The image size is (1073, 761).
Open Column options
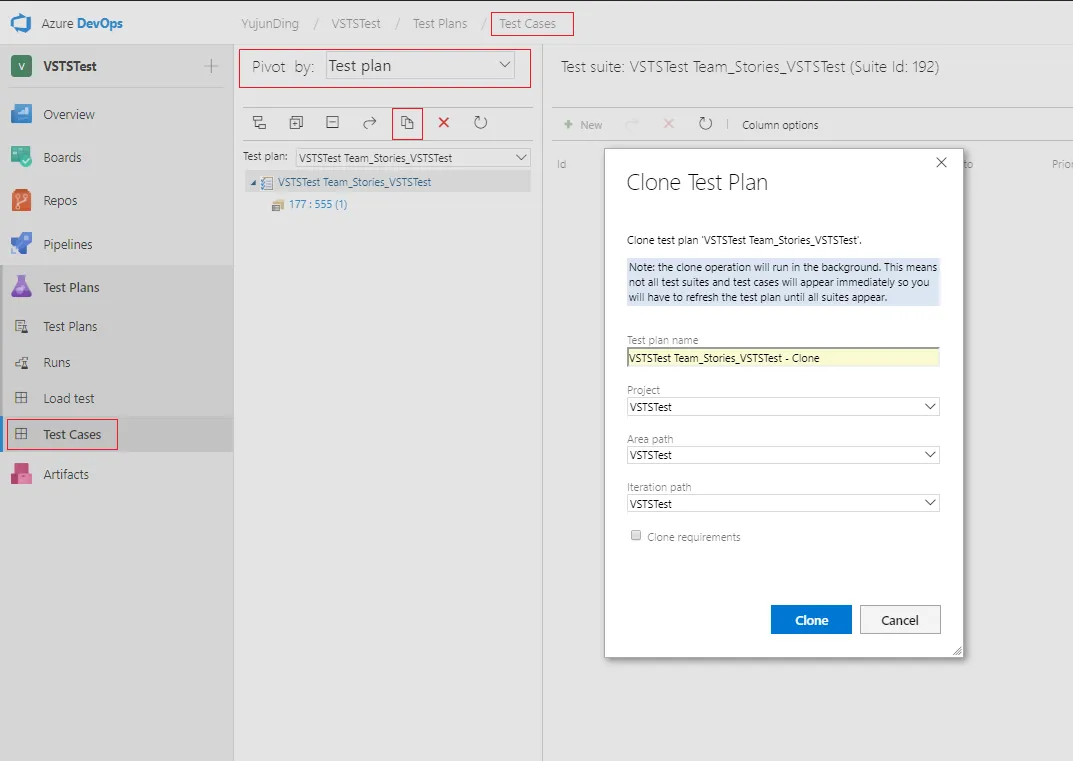tap(780, 125)
